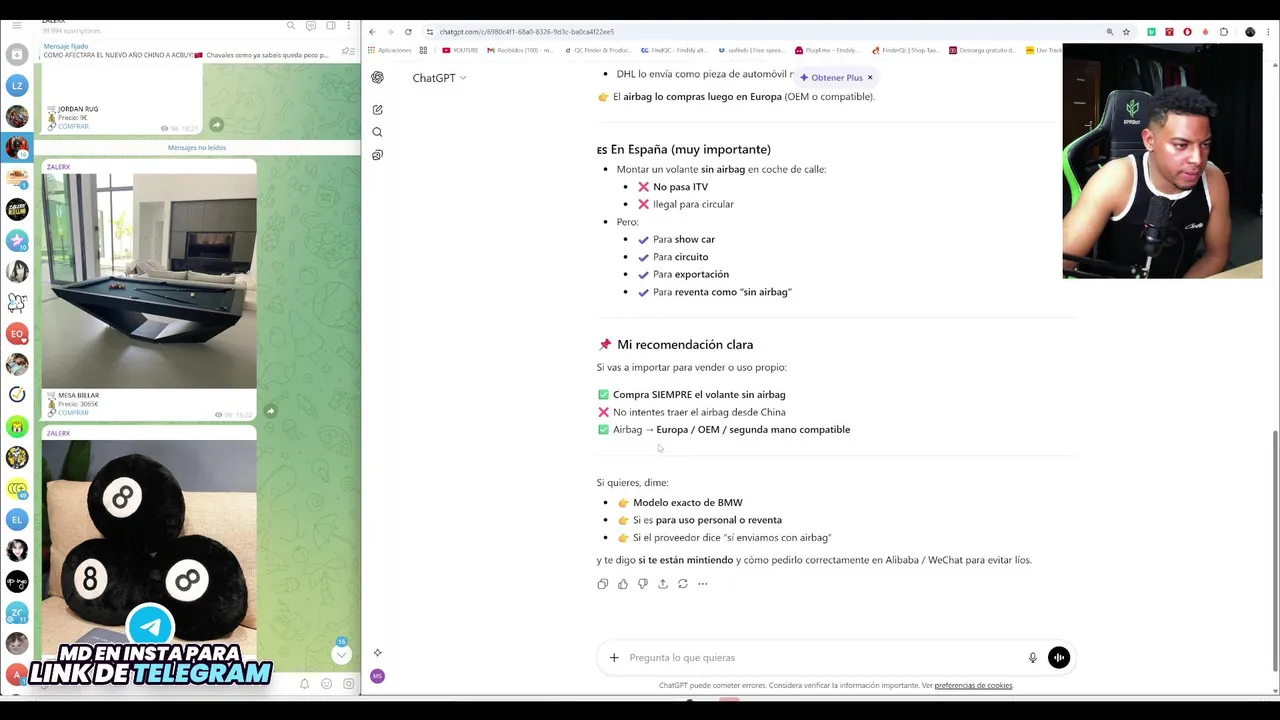Click the plus attach button in prompt box
The height and width of the screenshot is (720, 1280).
tap(614, 657)
